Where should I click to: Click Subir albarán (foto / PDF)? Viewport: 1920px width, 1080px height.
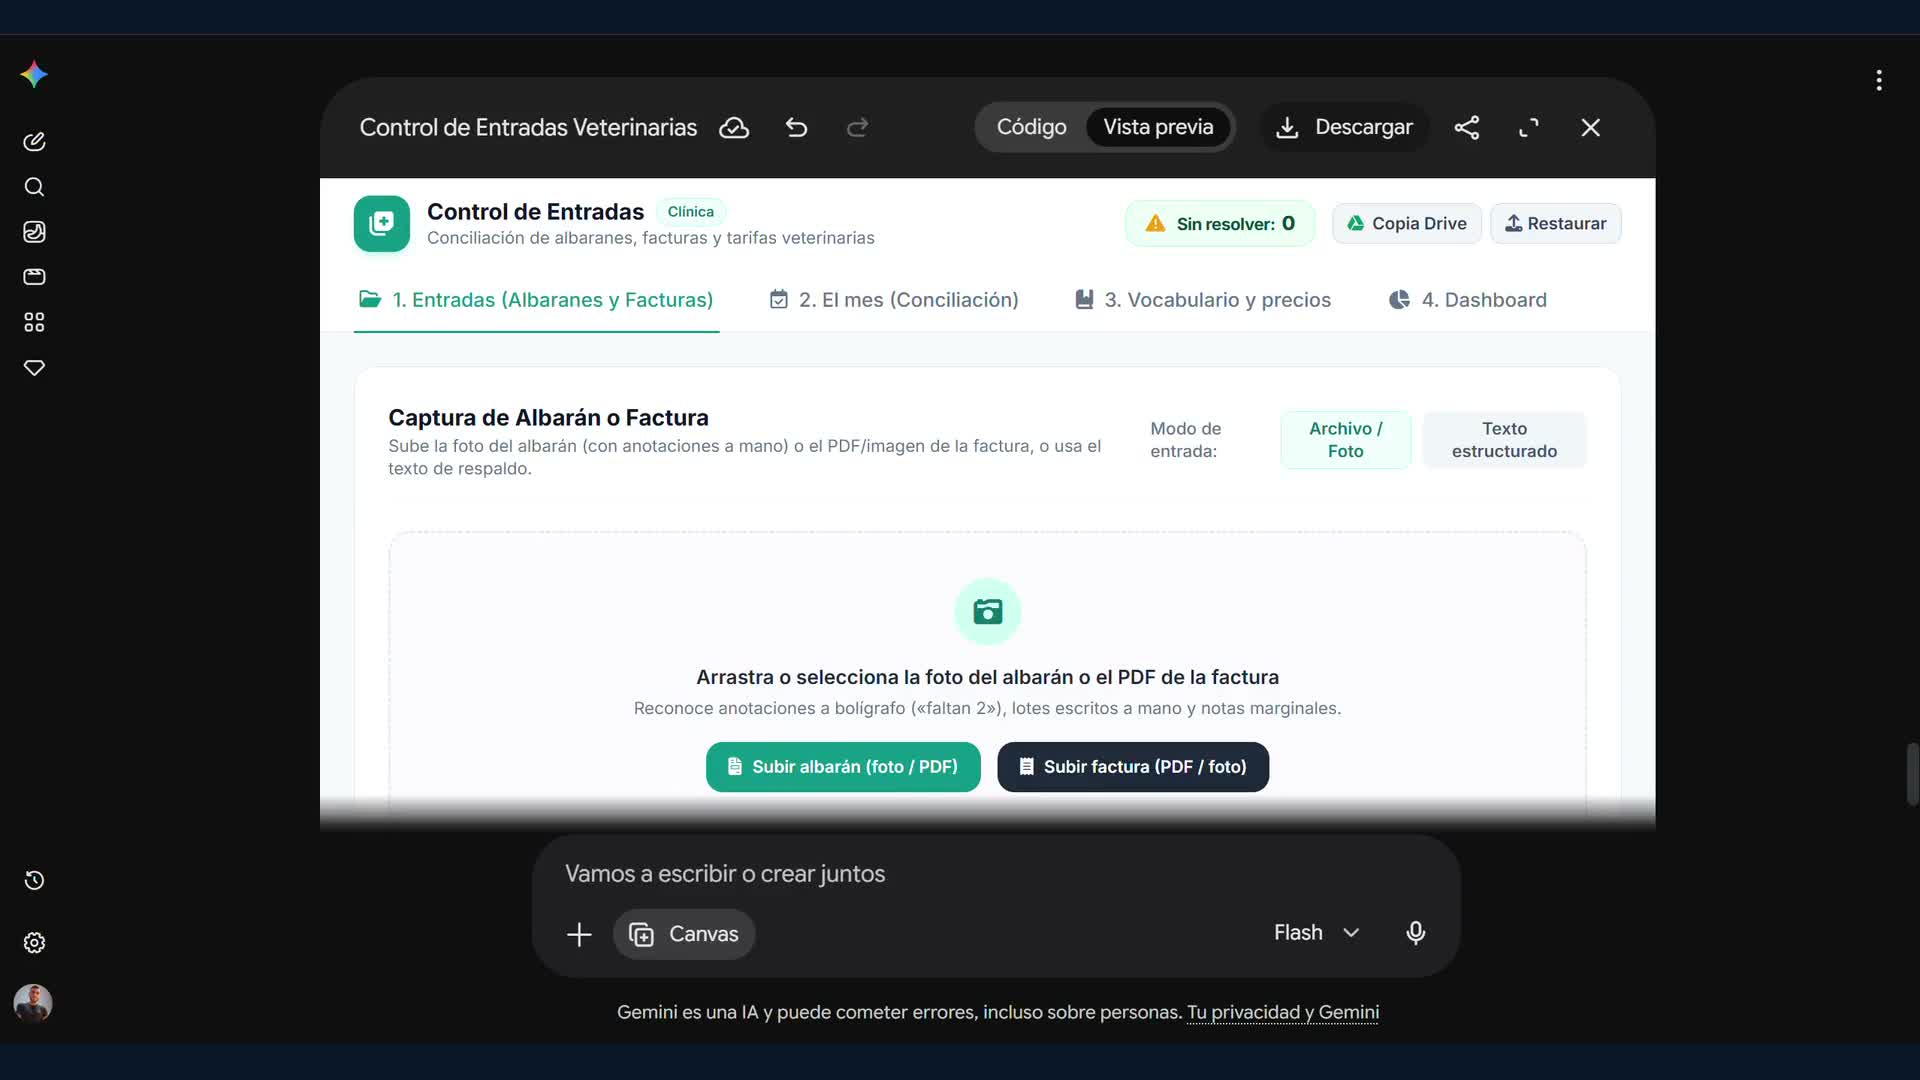[843, 767]
